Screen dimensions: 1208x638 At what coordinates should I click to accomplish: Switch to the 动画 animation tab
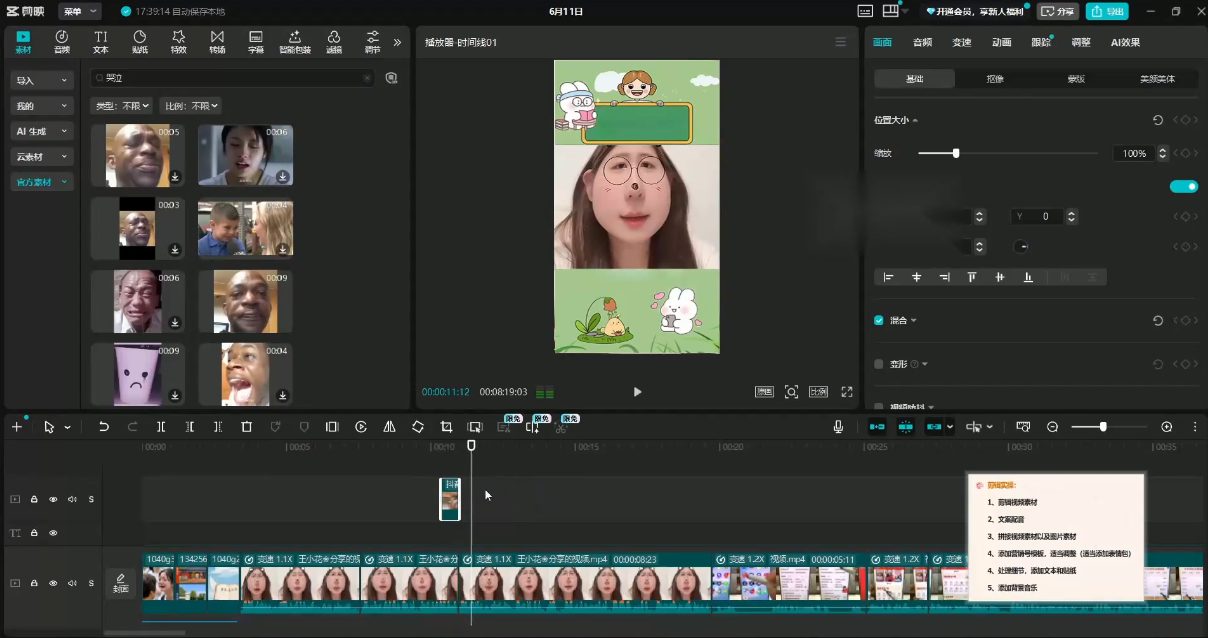[1001, 42]
